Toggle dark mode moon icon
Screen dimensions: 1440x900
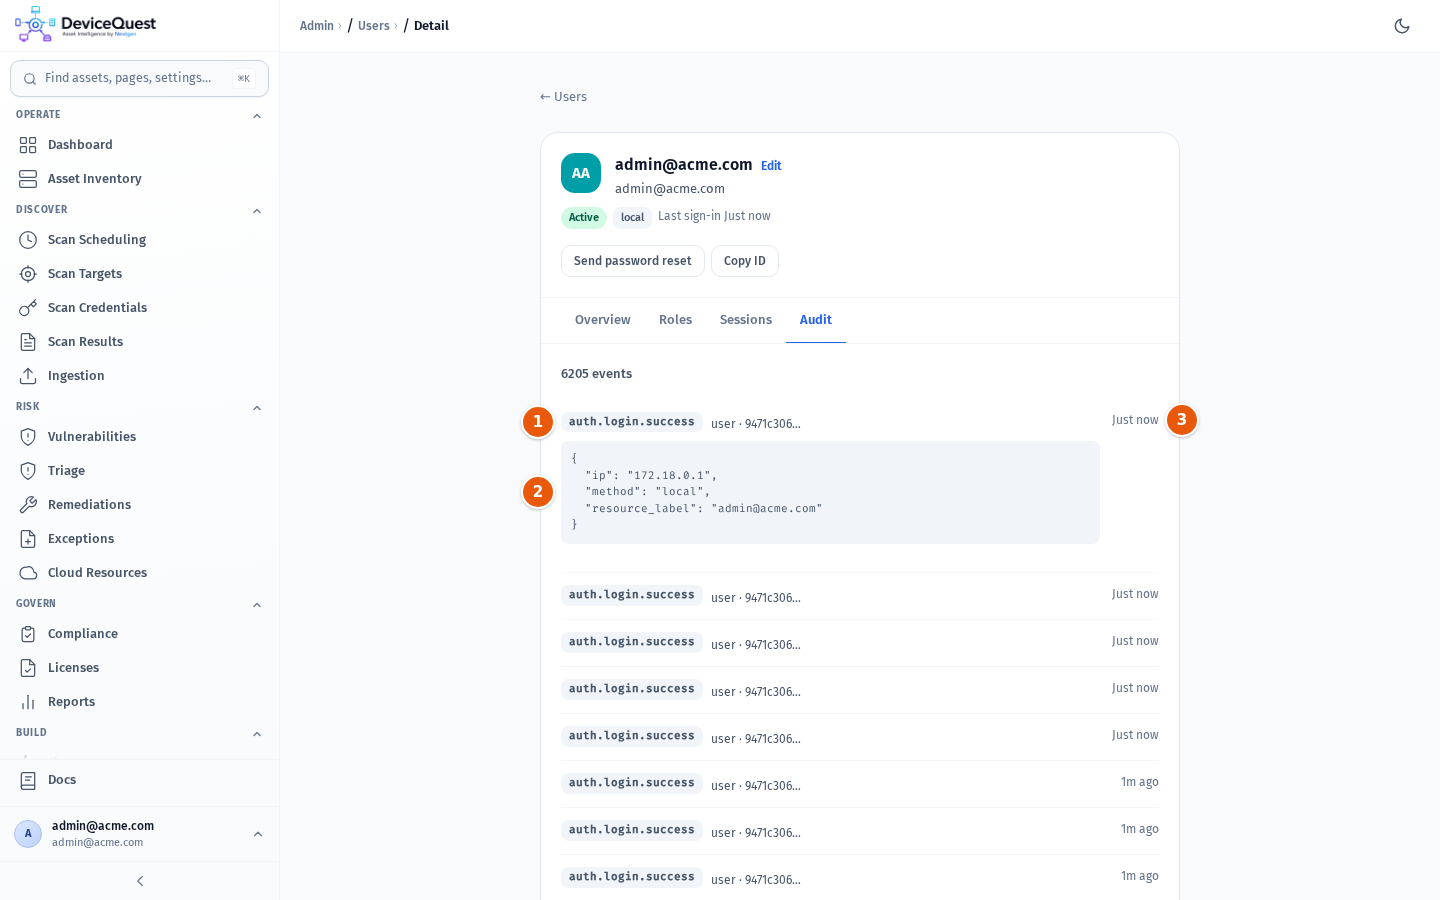click(1402, 26)
